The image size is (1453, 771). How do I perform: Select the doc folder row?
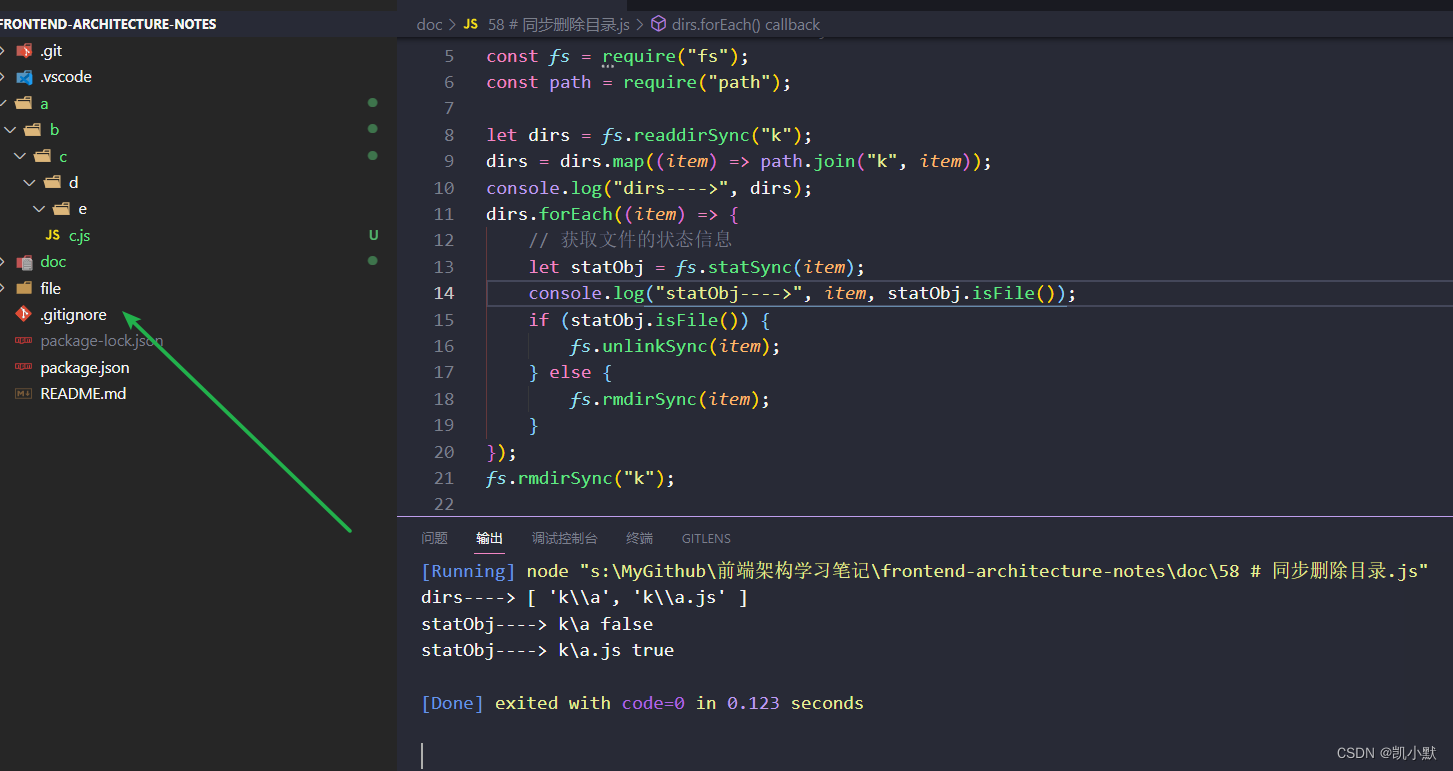pos(198,262)
